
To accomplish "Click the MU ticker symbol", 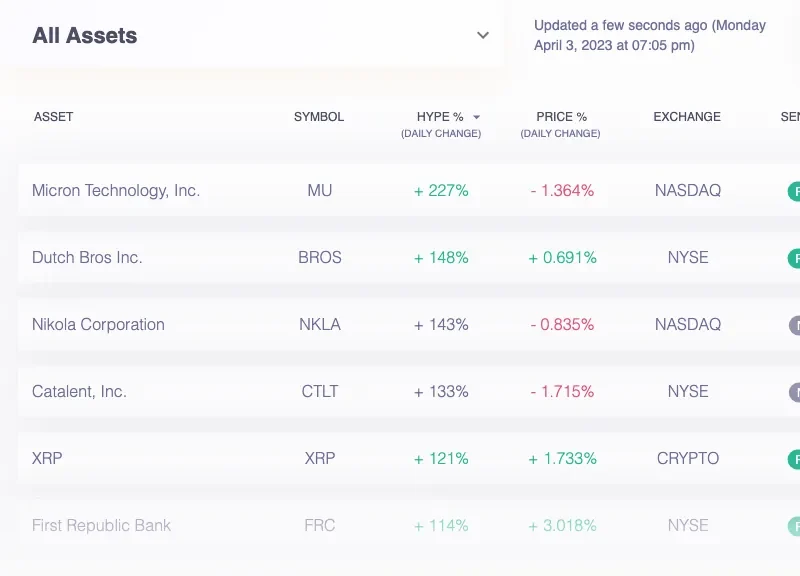I will (x=319, y=190).
